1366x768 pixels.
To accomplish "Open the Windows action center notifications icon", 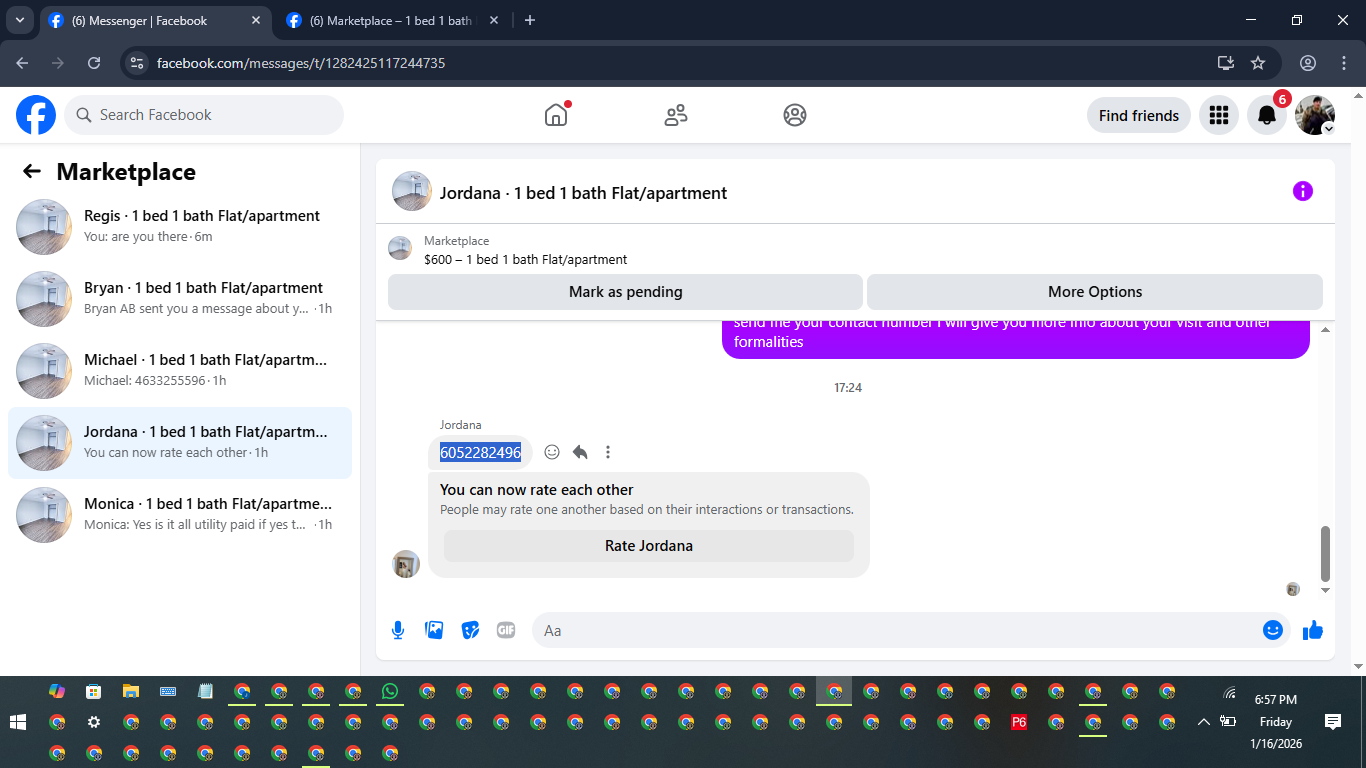I will (x=1332, y=722).
